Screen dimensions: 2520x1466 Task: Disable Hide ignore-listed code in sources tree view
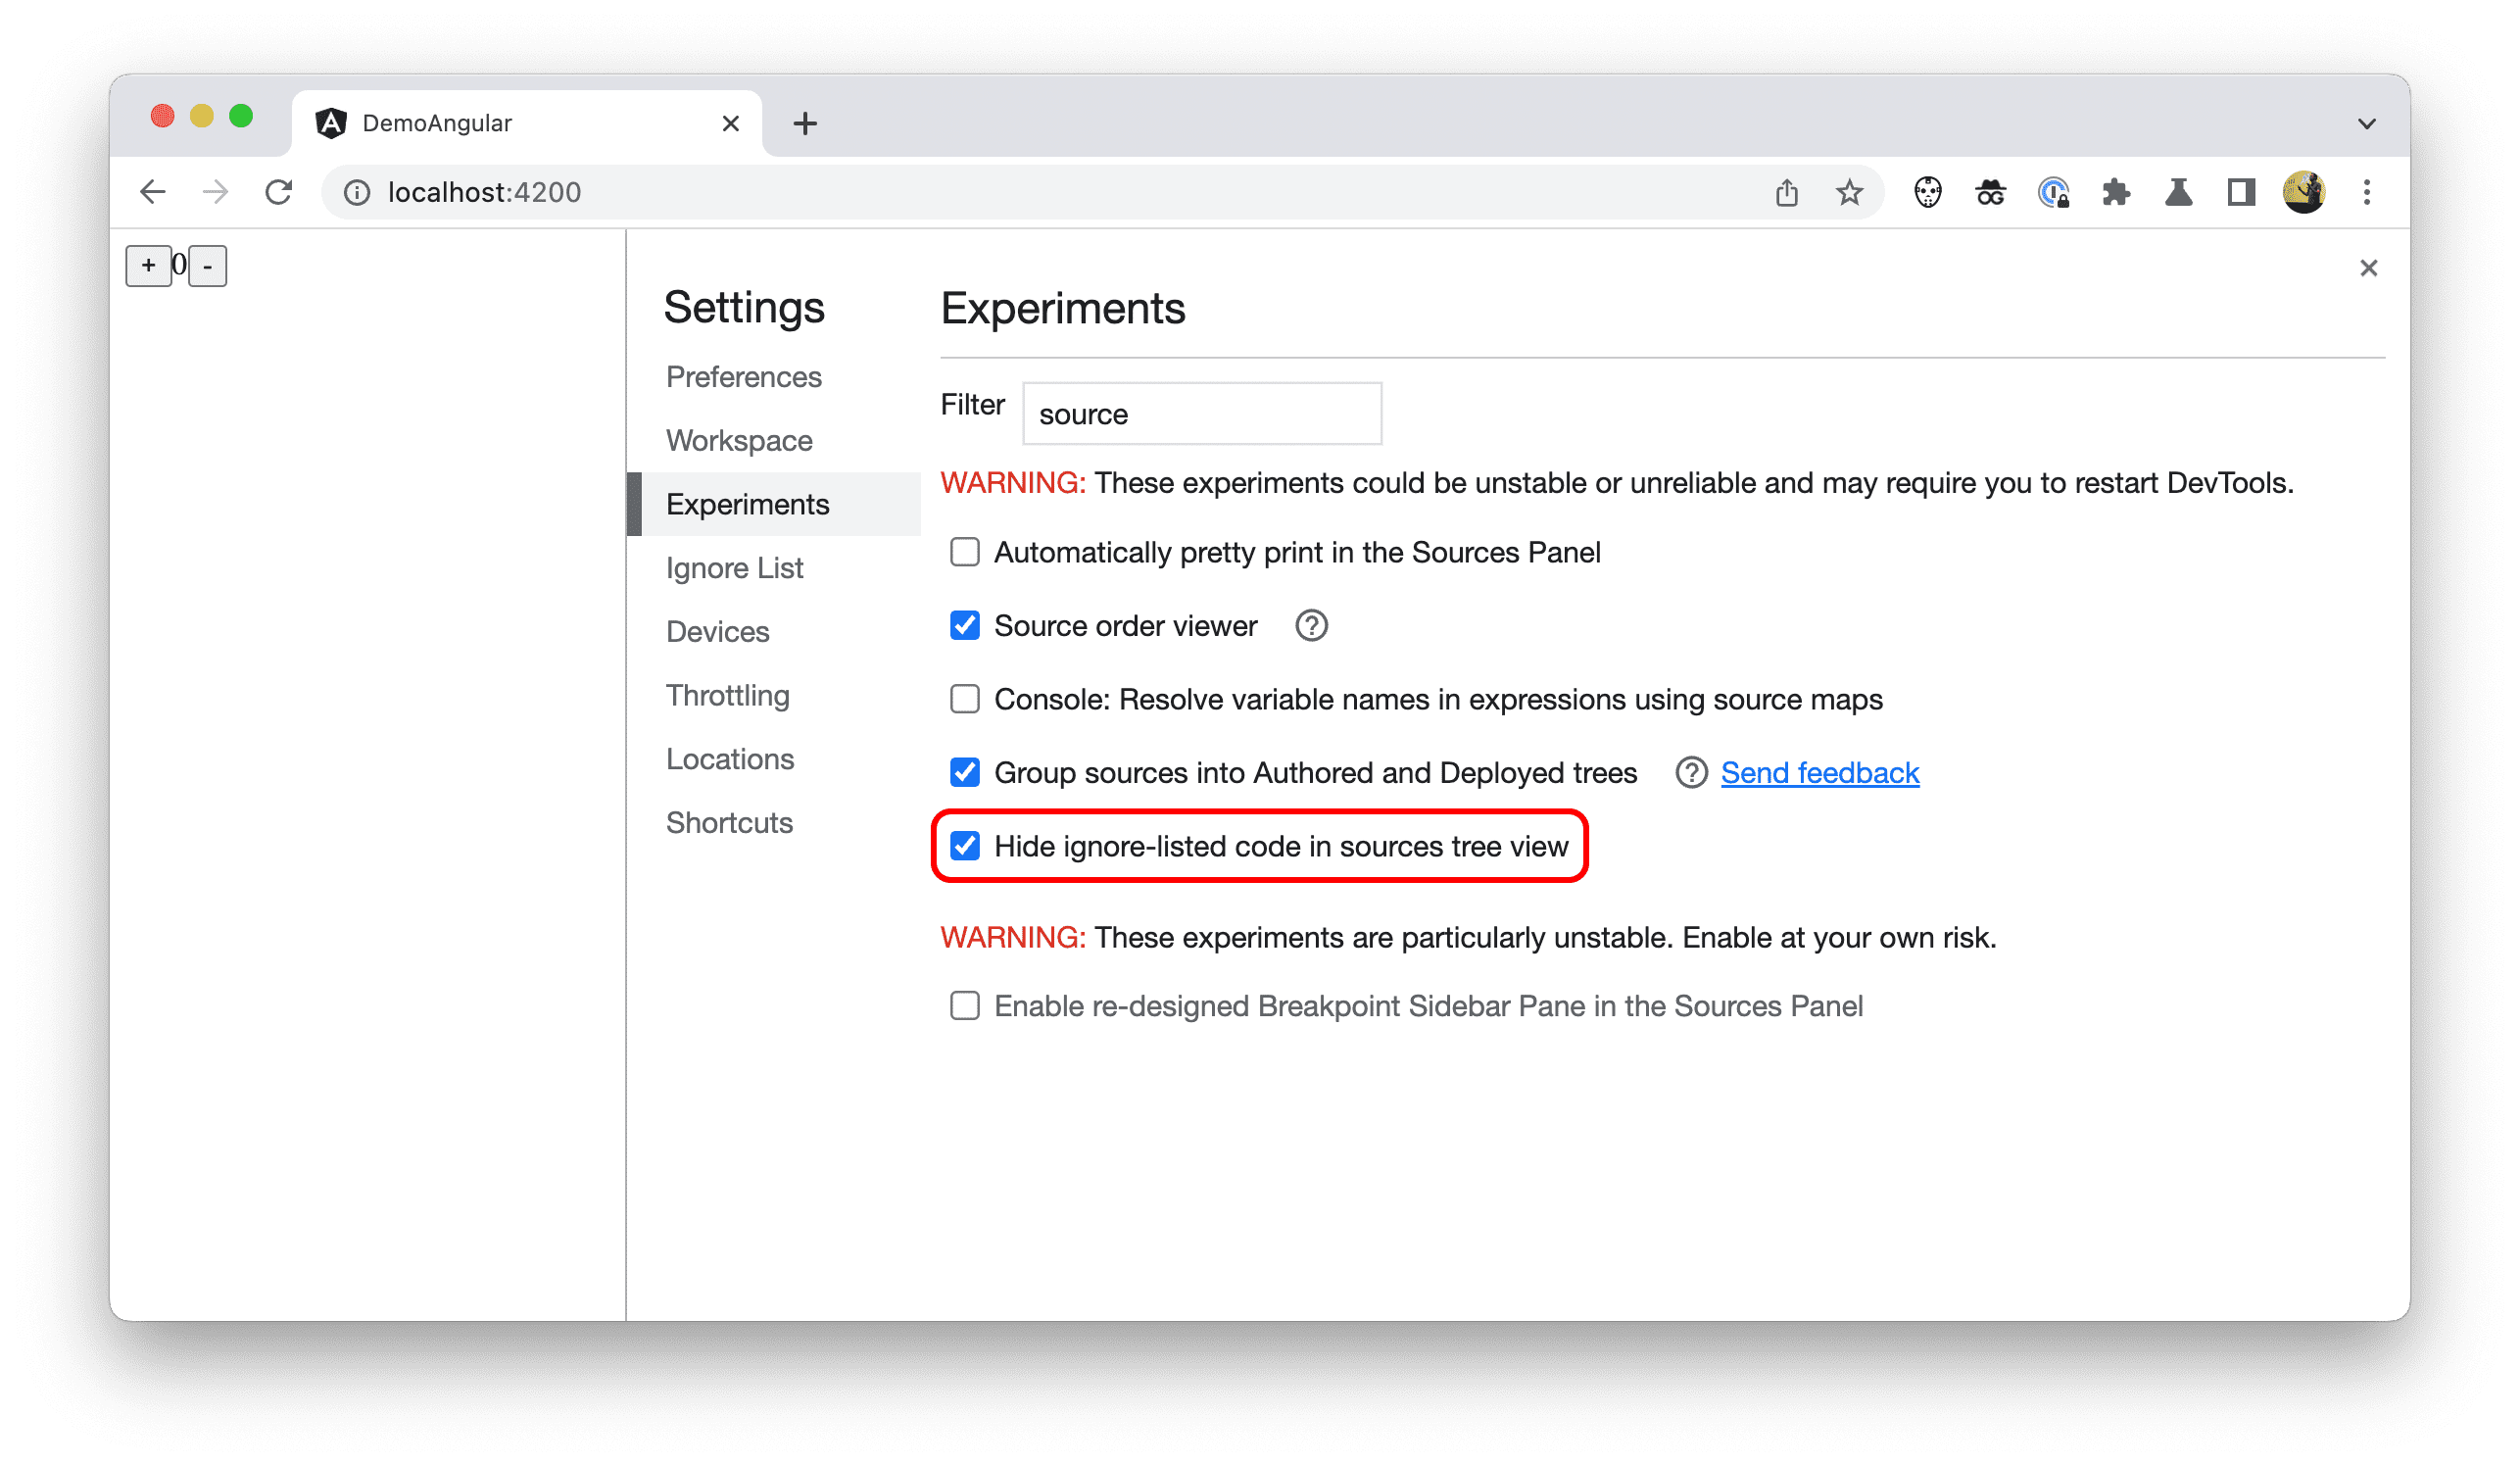click(x=966, y=845)
